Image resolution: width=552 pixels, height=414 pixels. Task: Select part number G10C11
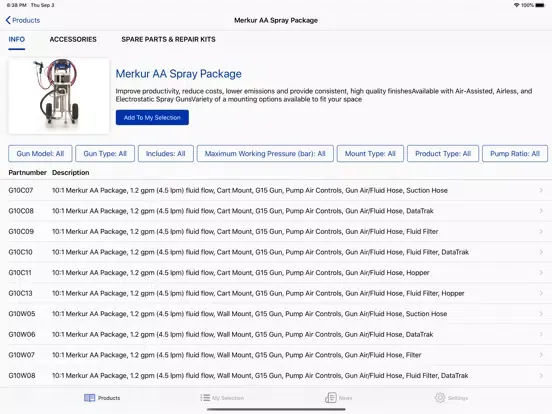pos(20,272)
